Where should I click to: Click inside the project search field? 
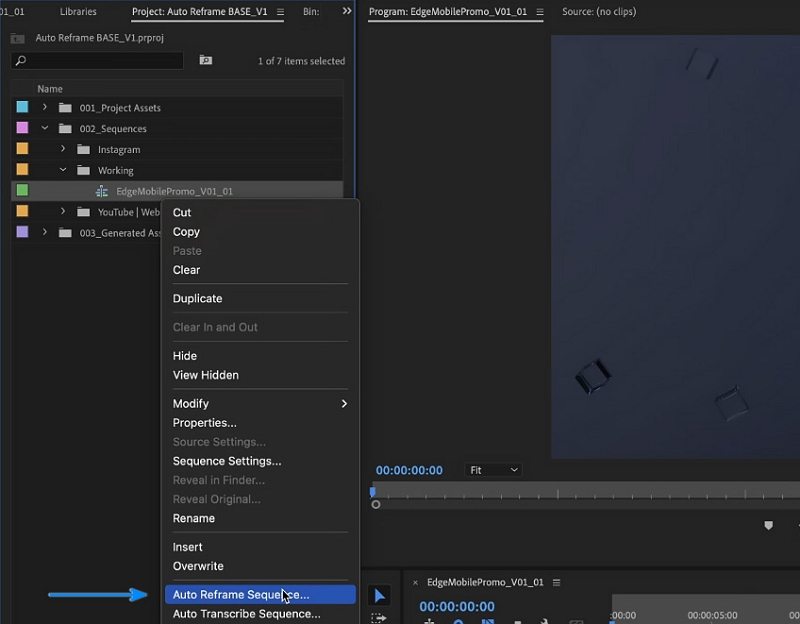pyautogui.click(x=100, y=61)
